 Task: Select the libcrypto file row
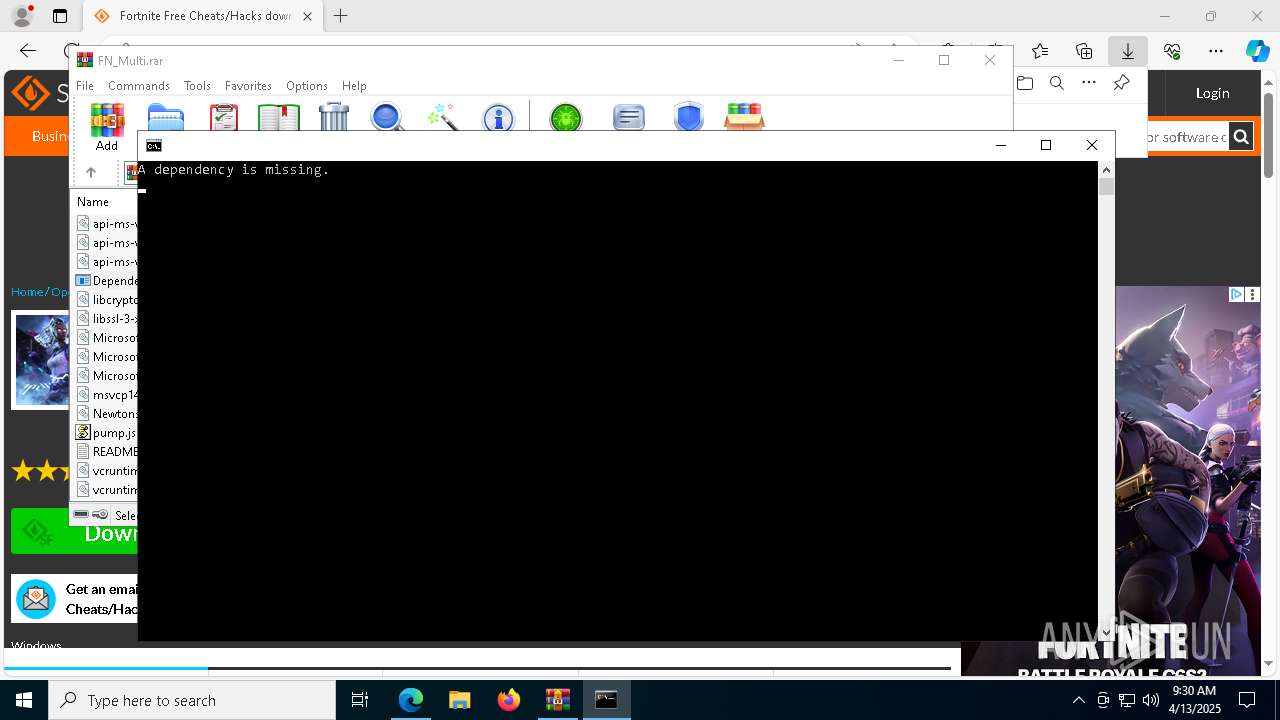(106, 300)
